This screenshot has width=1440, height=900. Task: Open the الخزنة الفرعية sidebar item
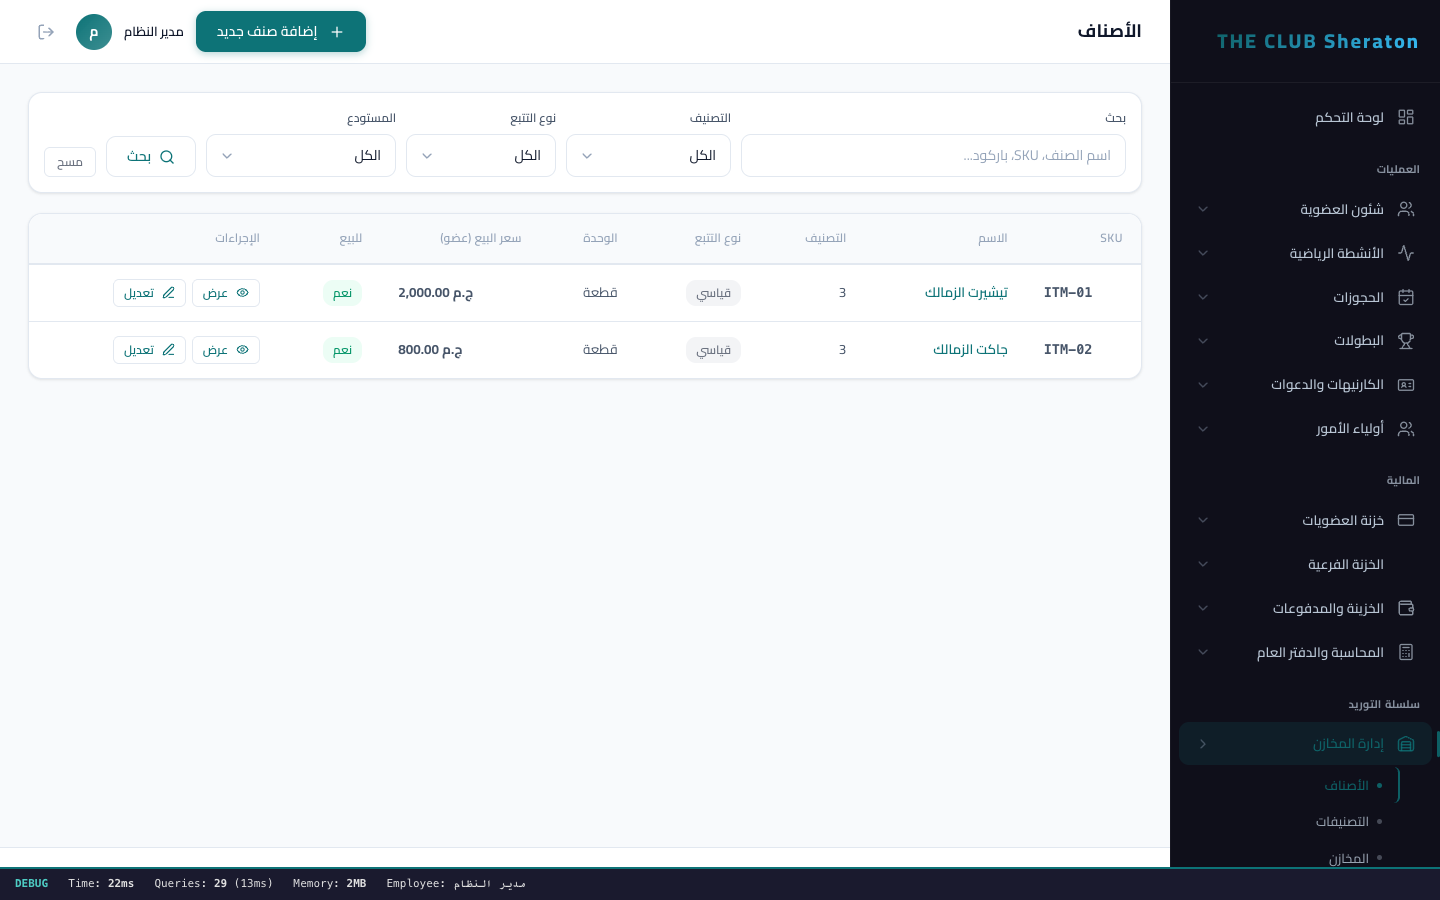click(1305, 564)
